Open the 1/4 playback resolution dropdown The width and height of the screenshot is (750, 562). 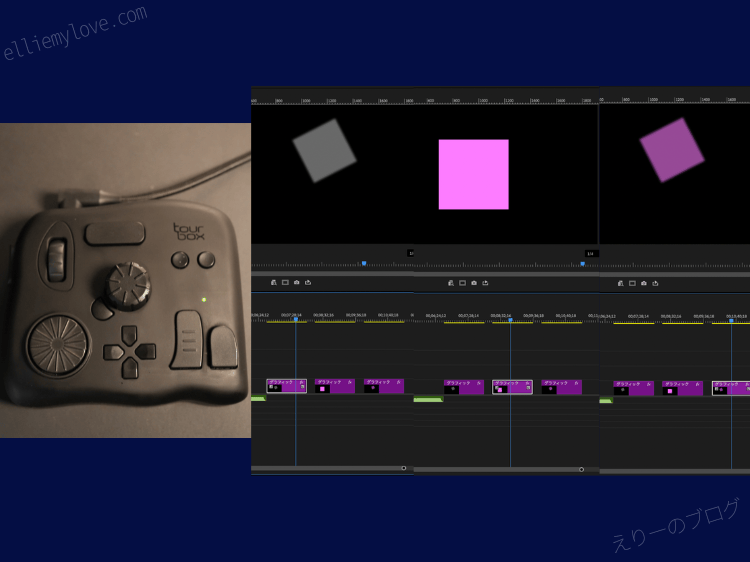coord(591,254)
